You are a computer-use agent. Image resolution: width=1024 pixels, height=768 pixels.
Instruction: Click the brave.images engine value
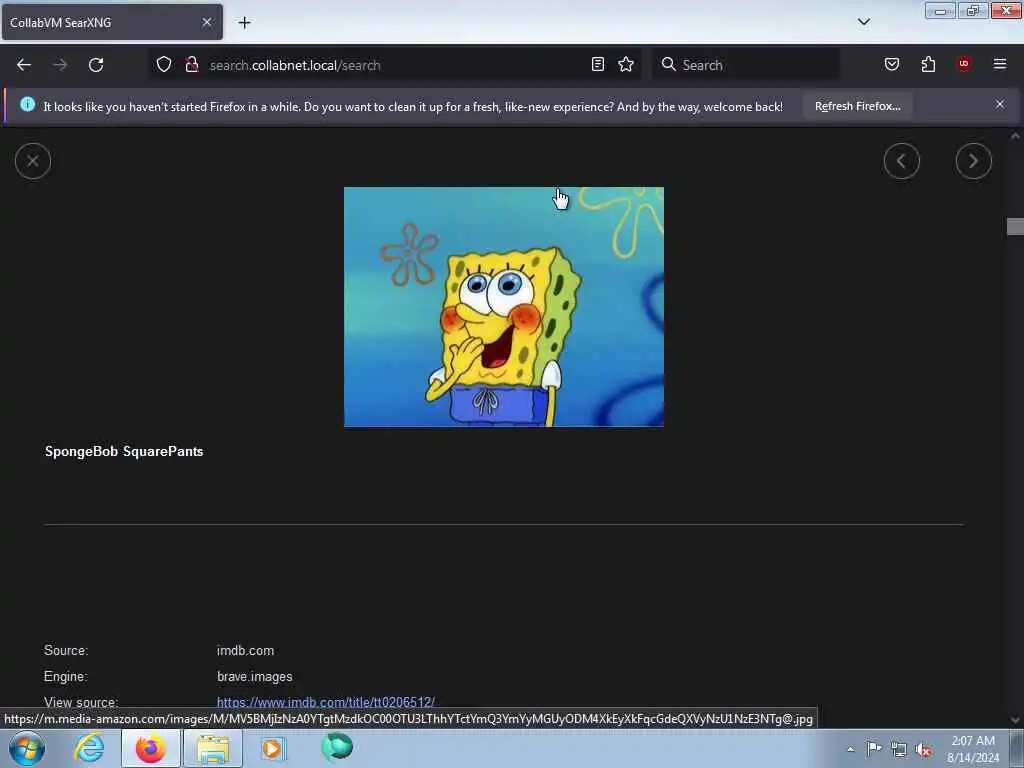tap(255, 677)
